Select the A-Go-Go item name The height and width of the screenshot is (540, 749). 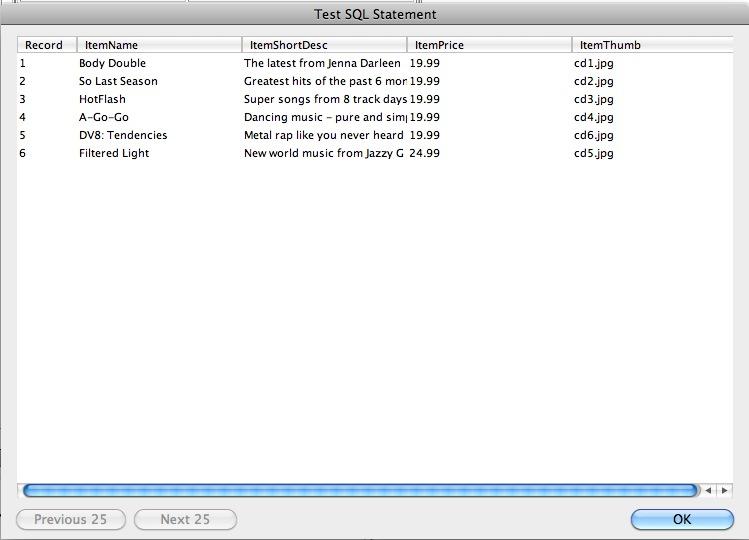tap(104, 118)
